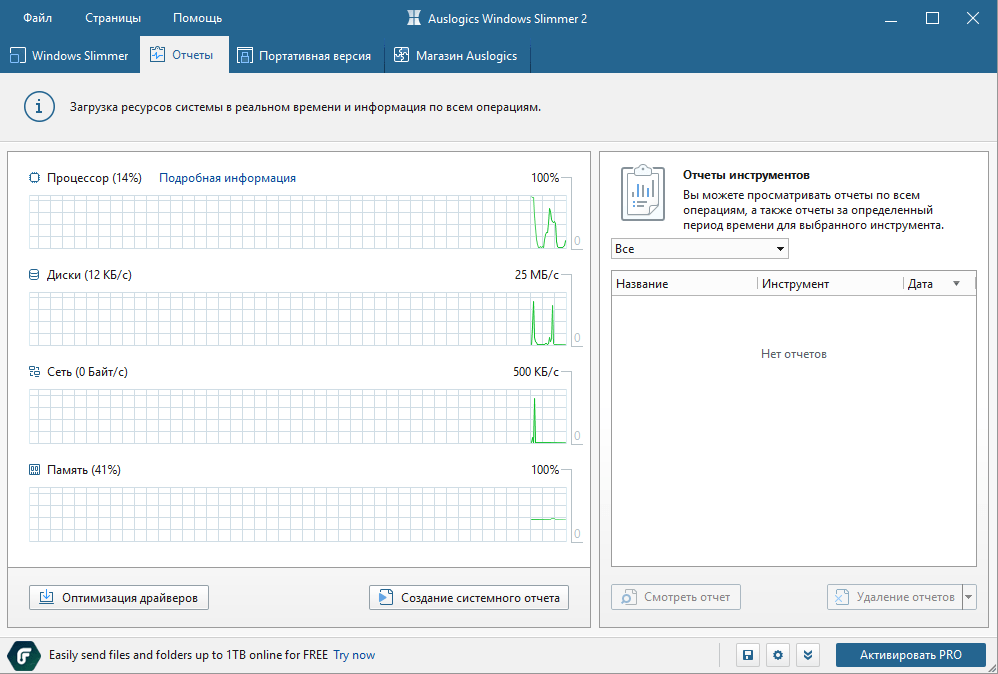Sort reports by Название column

(684, 284)
